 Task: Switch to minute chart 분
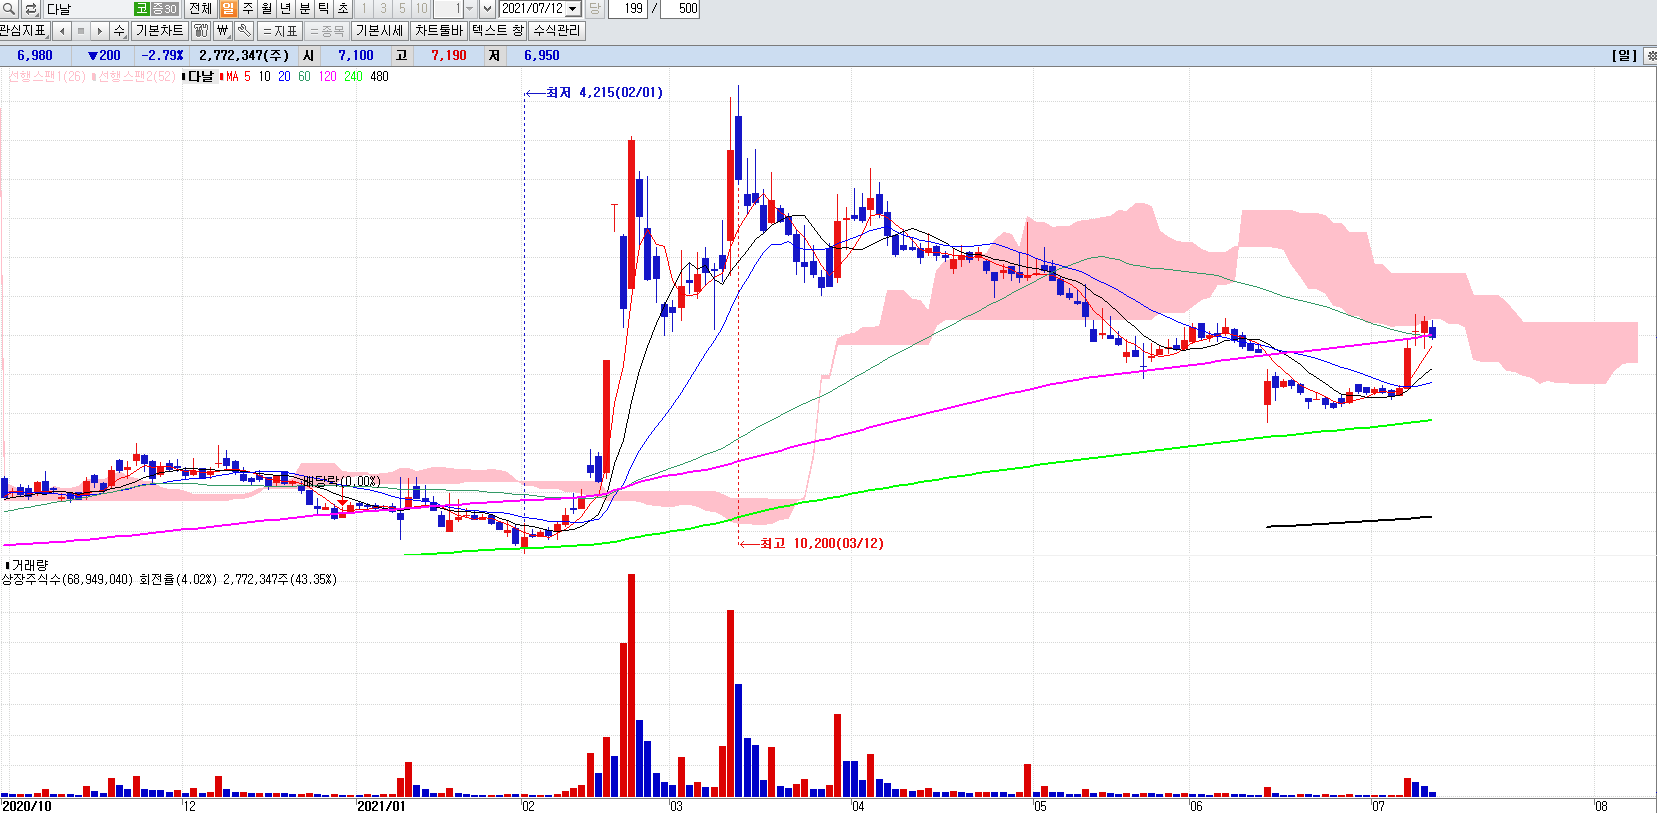click(x=305, y=8)
